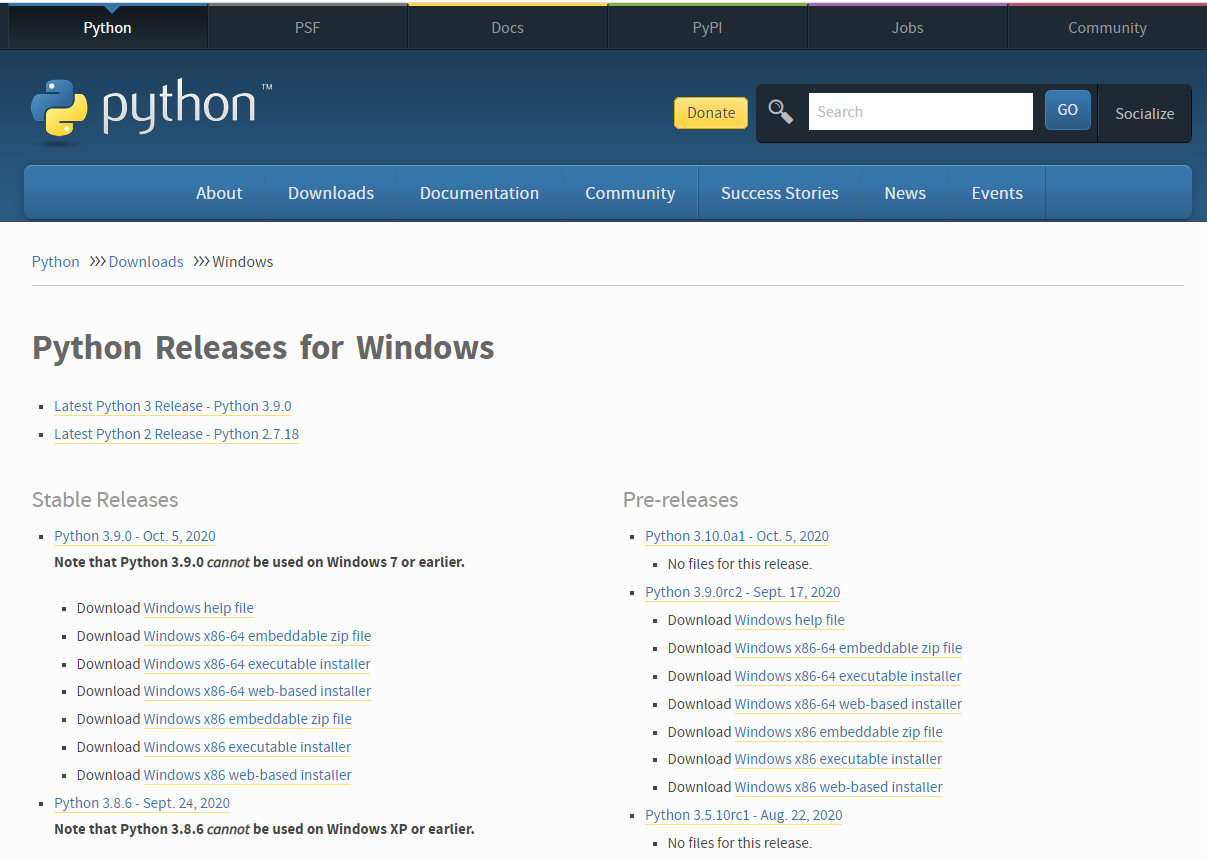Open Latest Python 3 Release - Python 3.9.0
The height and width of the screenshot is (860, 1207).
tap(173, 406)
